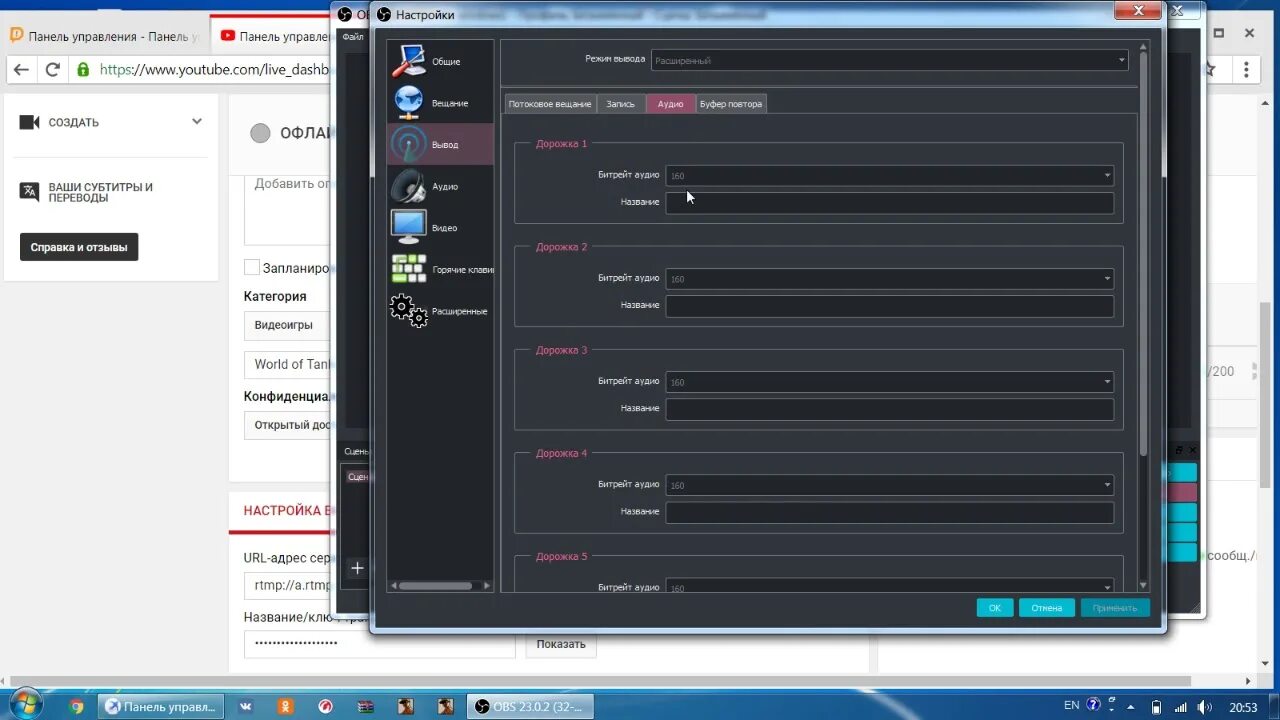
Task: Click the help icon in the language bar
Action: click(1094, 705)
